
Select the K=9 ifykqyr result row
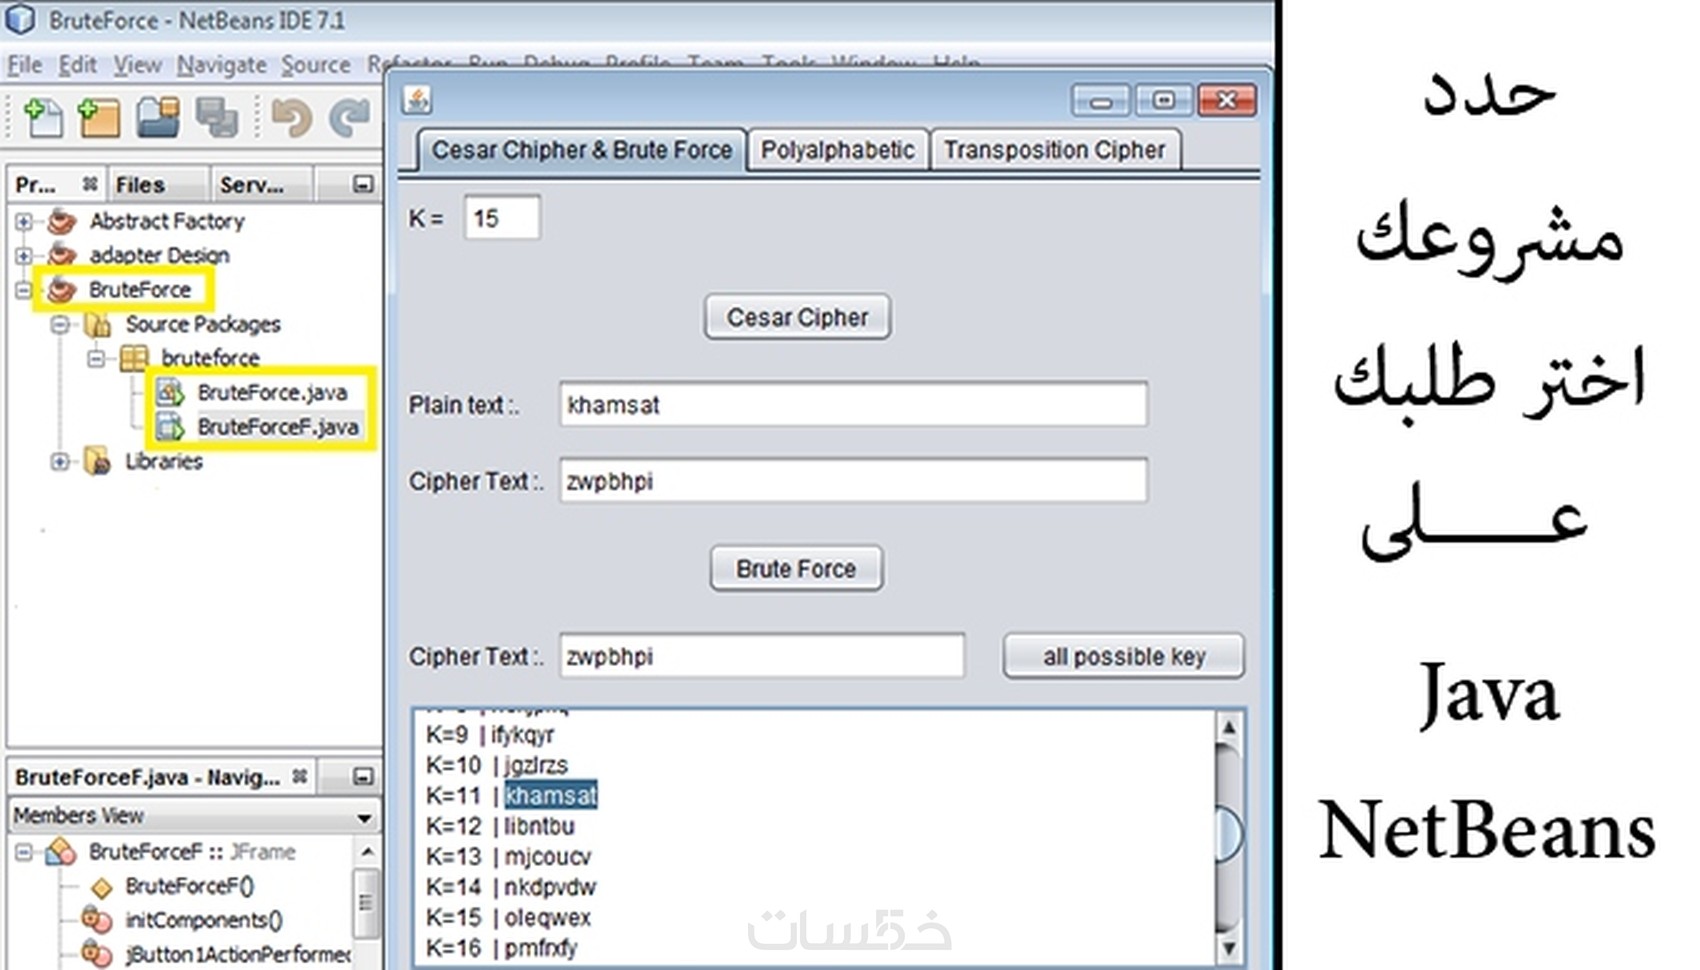490,735
